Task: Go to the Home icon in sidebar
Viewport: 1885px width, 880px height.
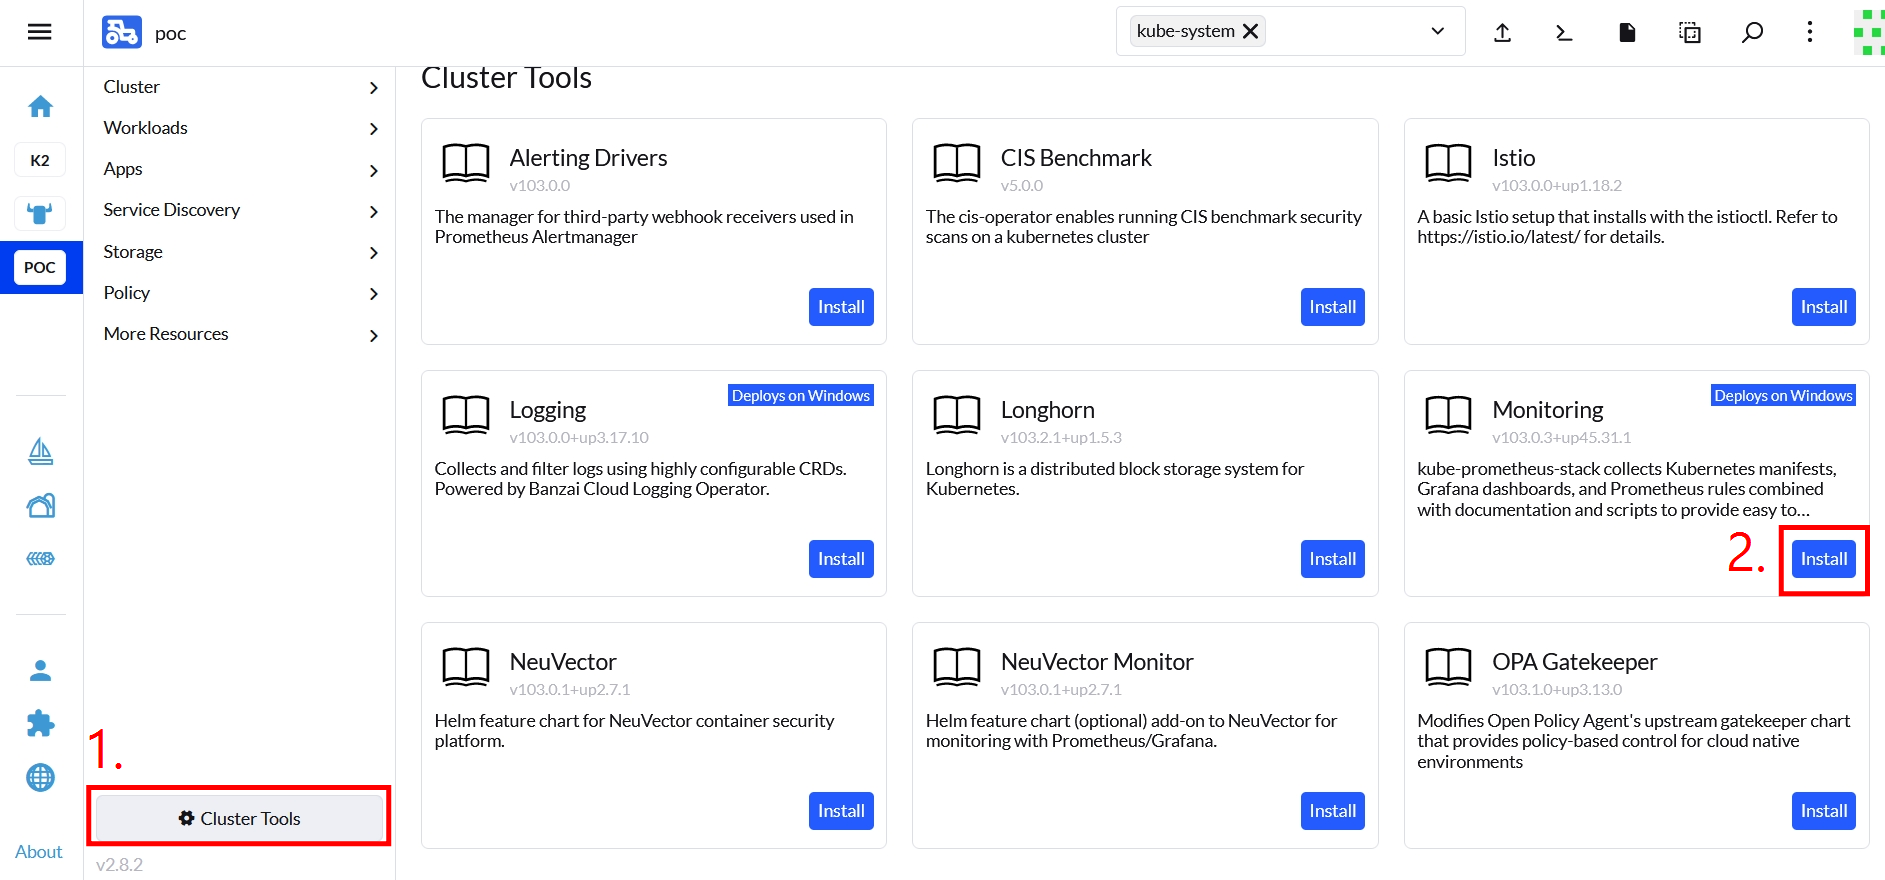Action: coord(40,106)
